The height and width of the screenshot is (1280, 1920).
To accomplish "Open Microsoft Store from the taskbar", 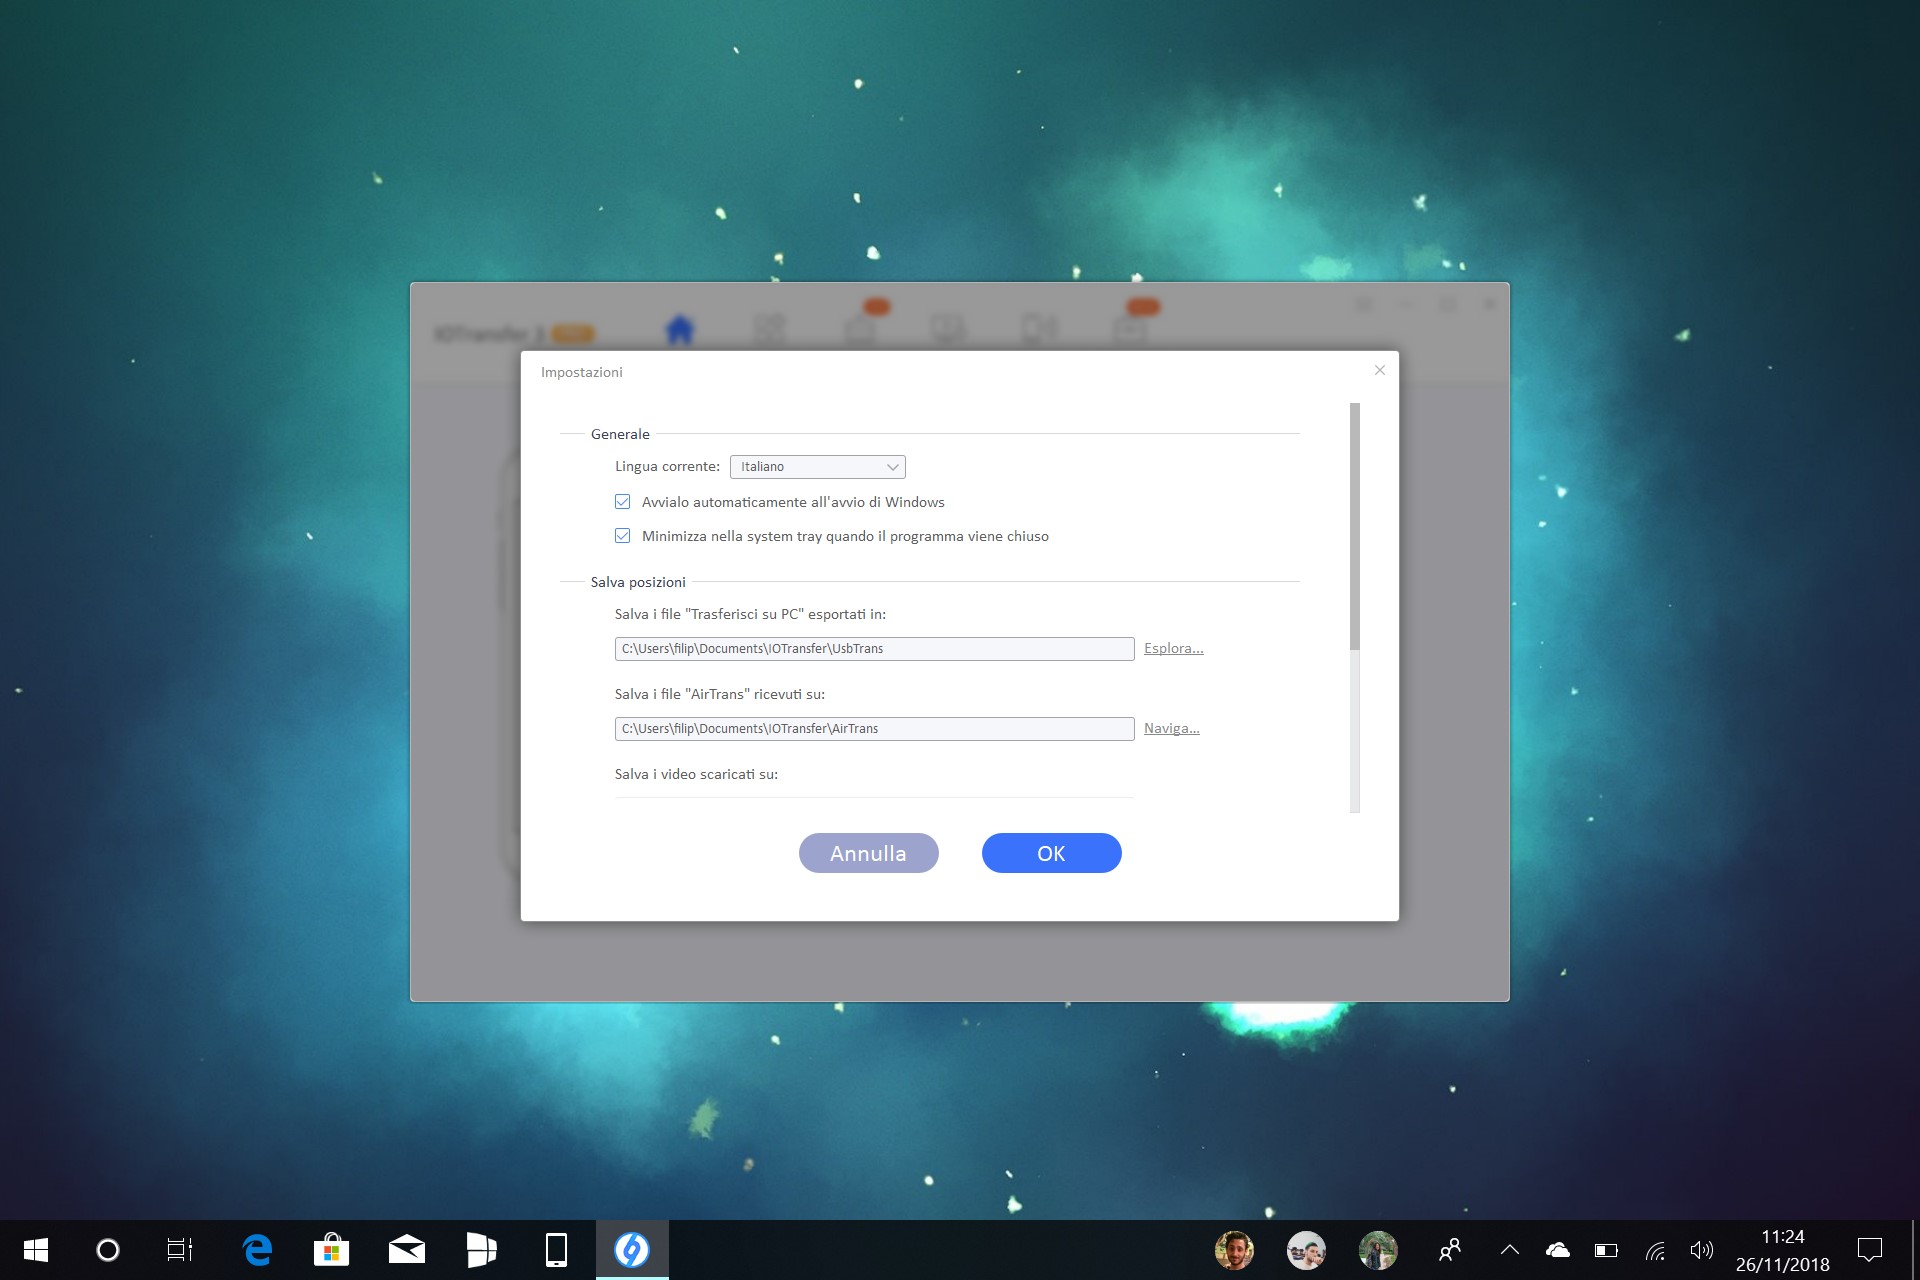I will 331,1250.
